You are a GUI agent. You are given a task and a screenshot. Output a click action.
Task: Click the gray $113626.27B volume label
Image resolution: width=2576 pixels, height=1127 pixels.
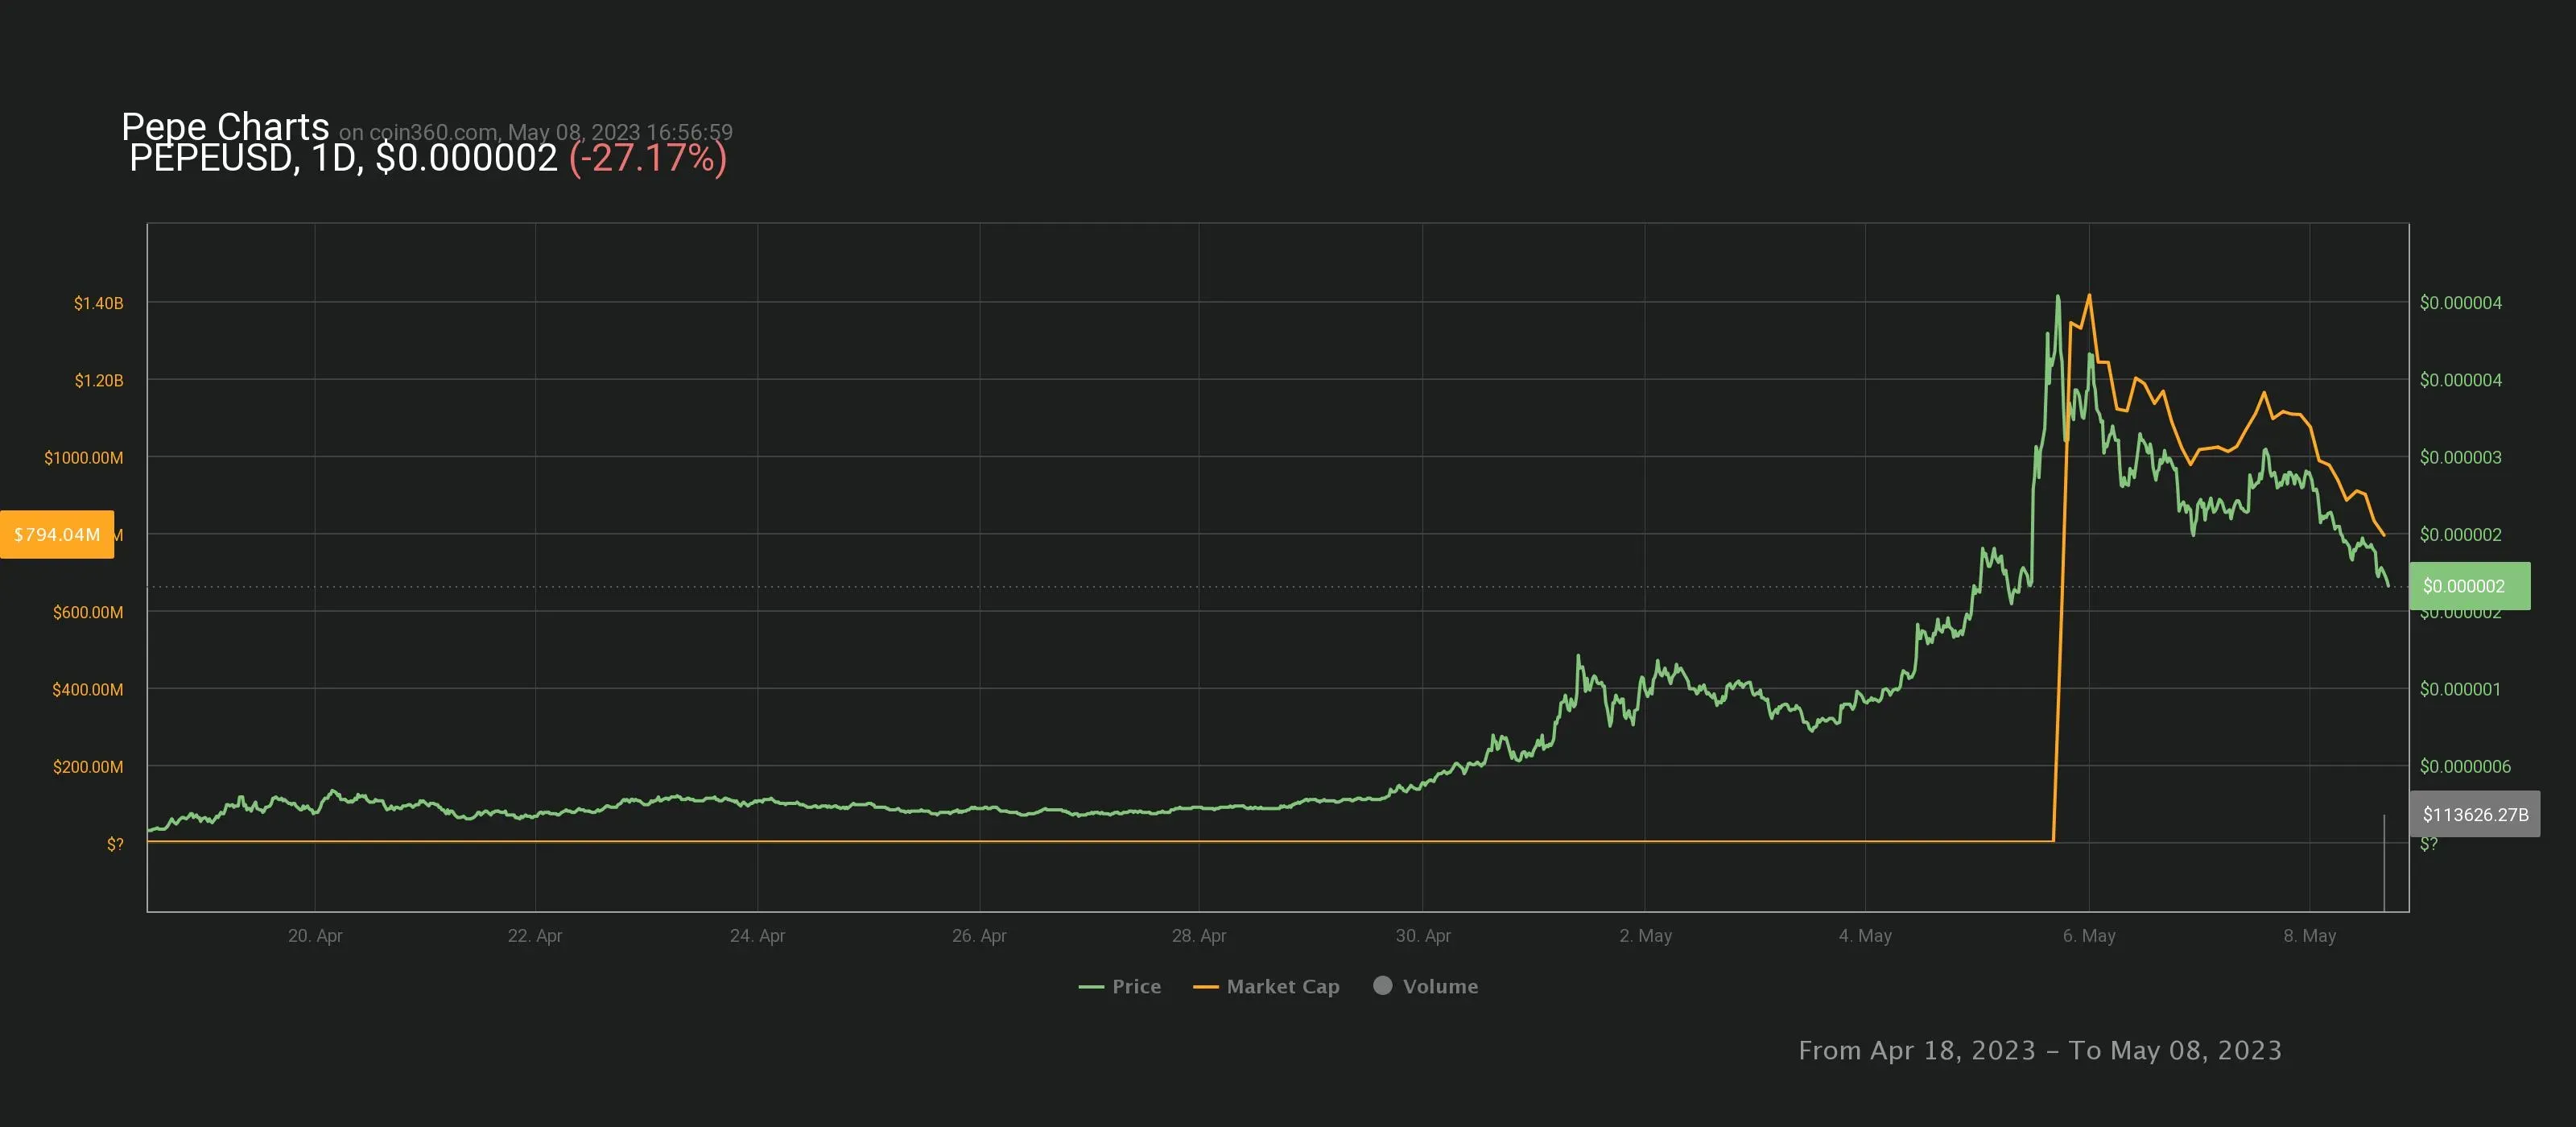2474,814
